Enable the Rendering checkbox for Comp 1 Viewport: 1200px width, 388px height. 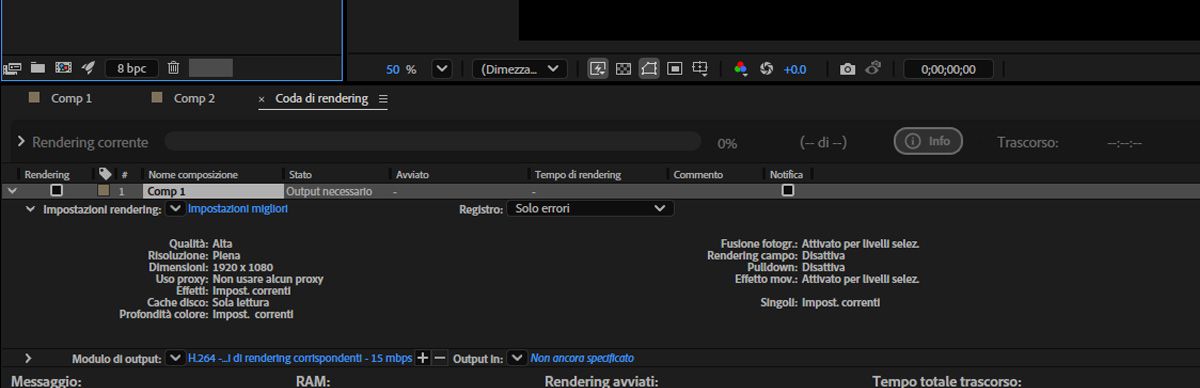point(56,190)
